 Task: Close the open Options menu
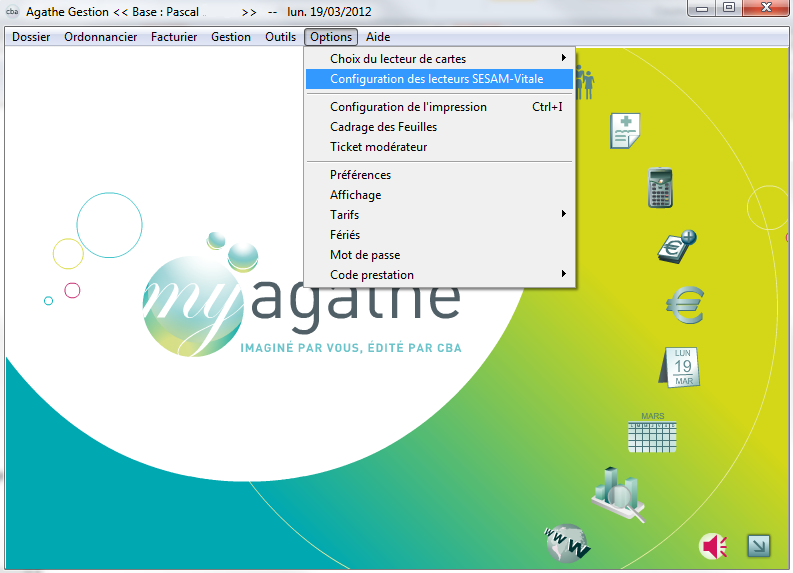(x=331, y=37)
